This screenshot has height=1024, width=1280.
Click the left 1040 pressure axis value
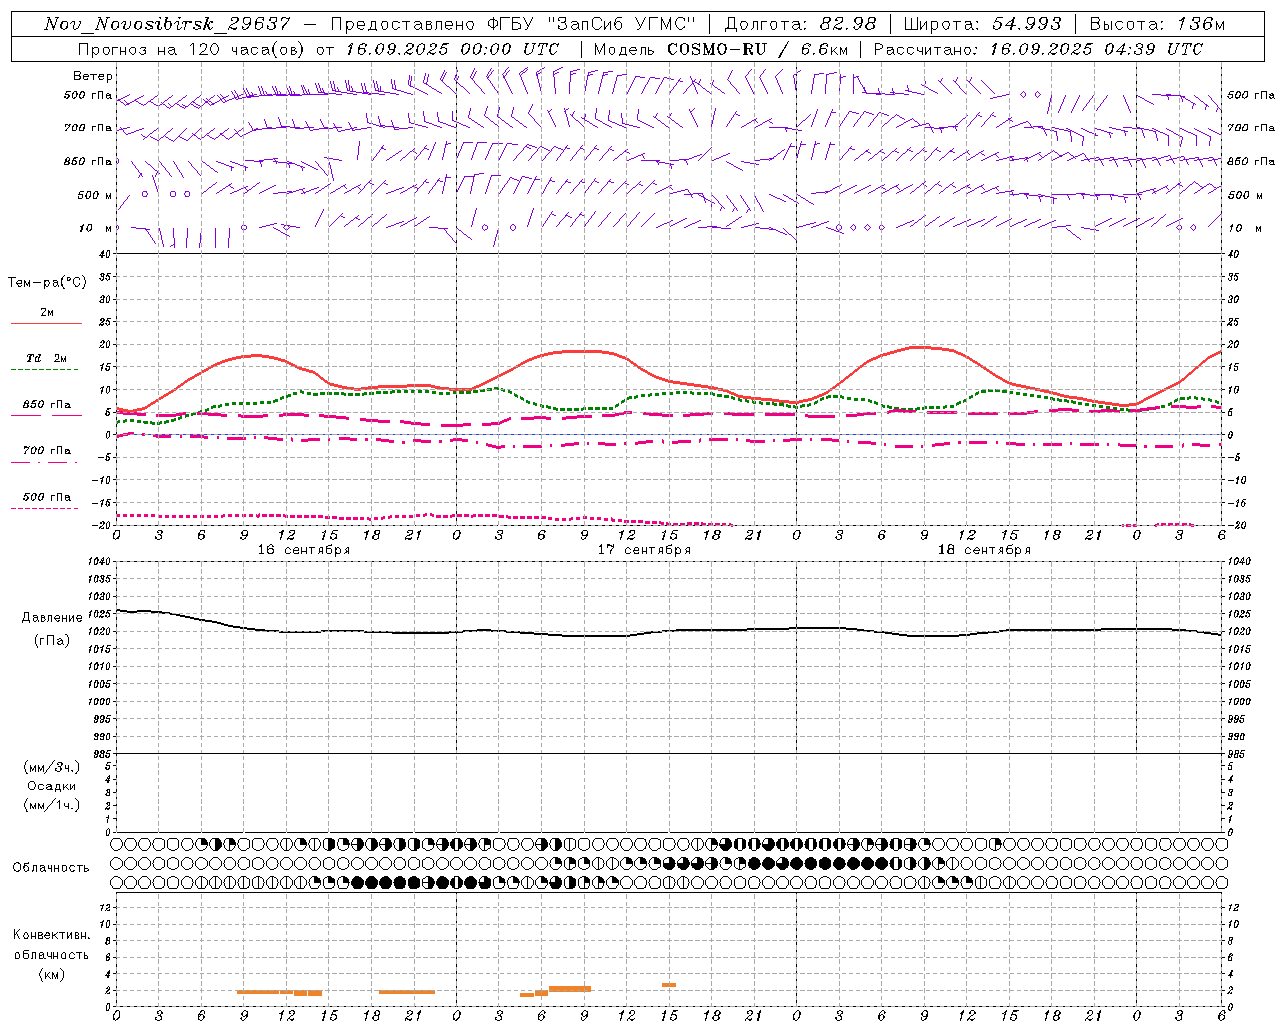[x=99, y=562]
